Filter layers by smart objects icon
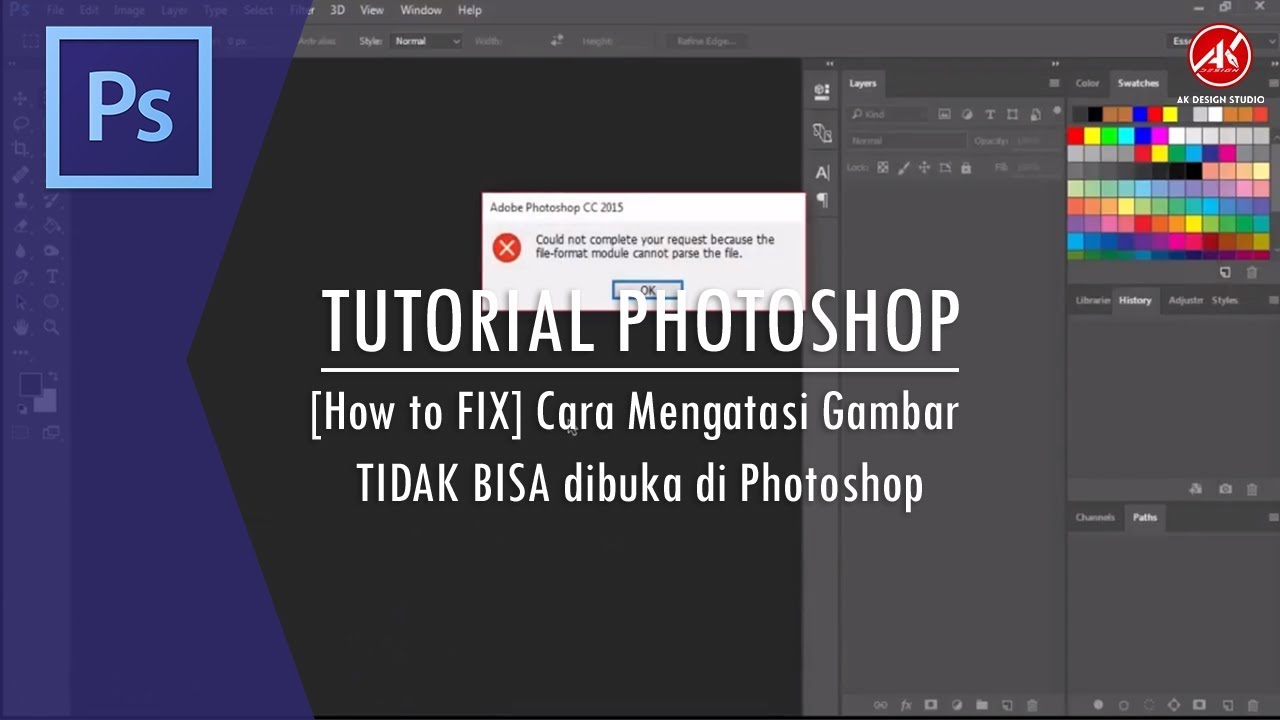 click(x=1034, y=114)
